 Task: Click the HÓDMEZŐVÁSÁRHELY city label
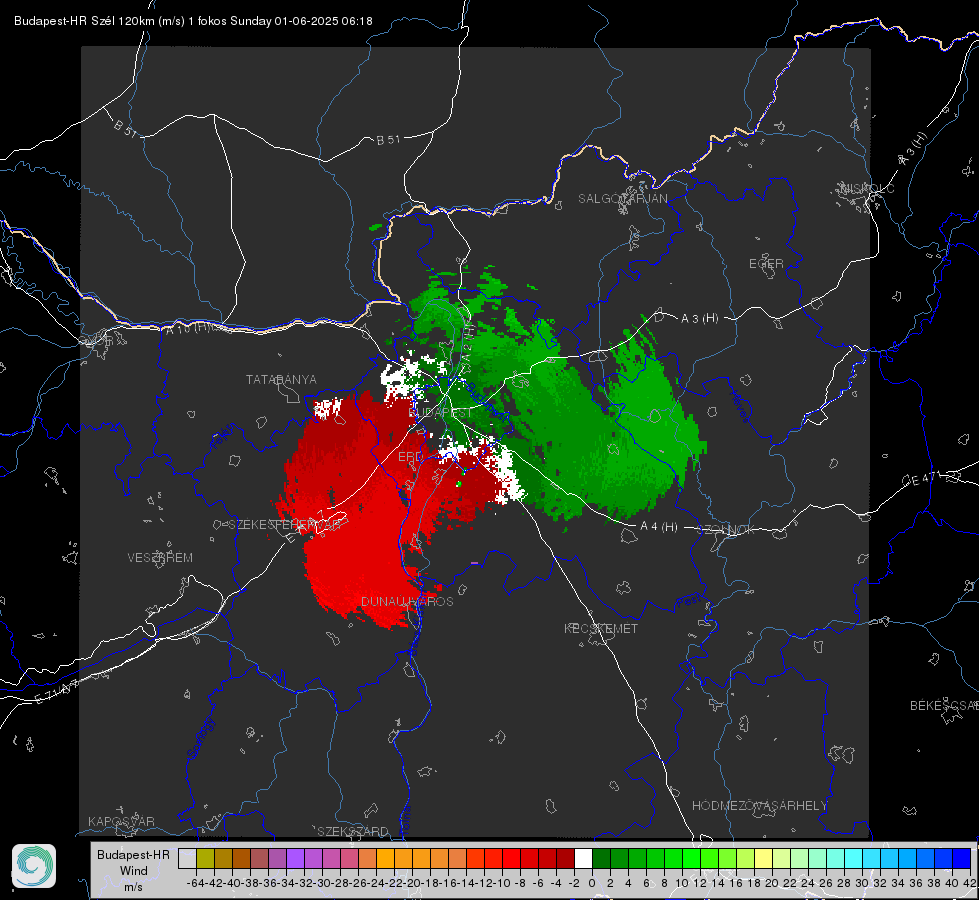tap(759, 806)
